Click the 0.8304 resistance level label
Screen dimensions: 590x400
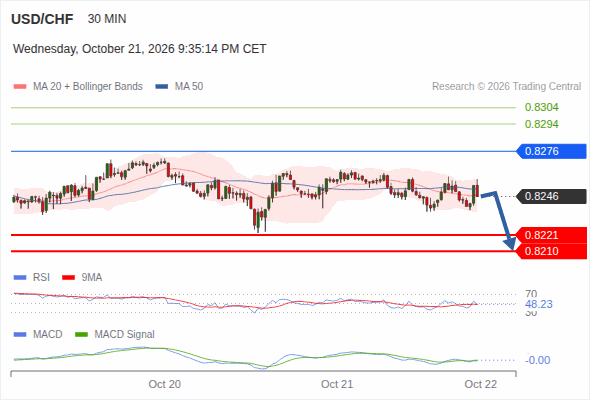(x=541, y=107)
